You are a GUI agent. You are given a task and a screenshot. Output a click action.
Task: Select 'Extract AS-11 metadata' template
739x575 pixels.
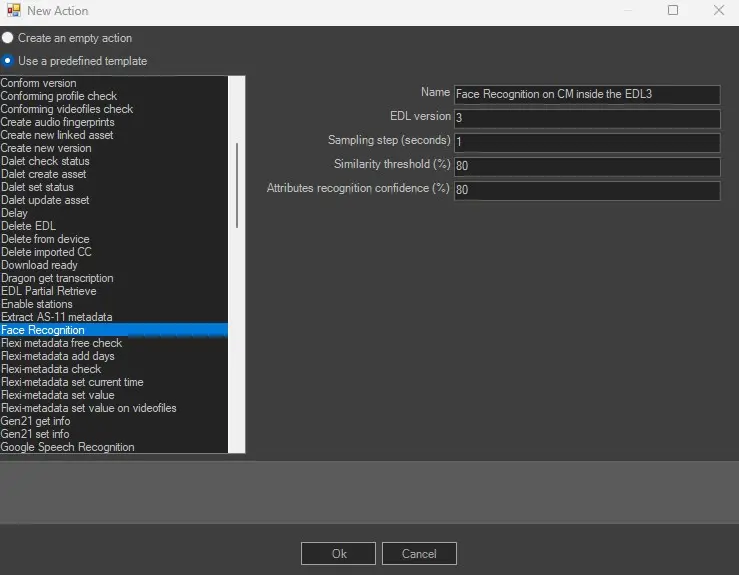tap(56, 317)
